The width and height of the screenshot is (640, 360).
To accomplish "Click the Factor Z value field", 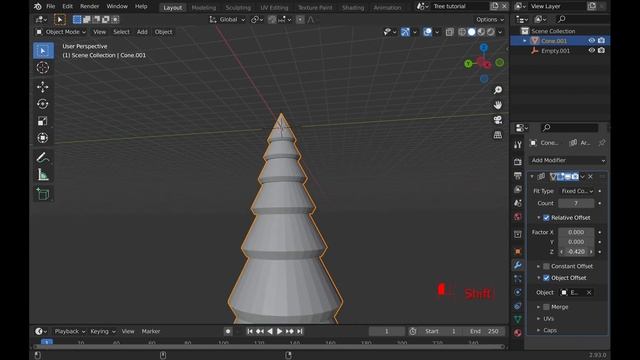I will tap(576, 252).
